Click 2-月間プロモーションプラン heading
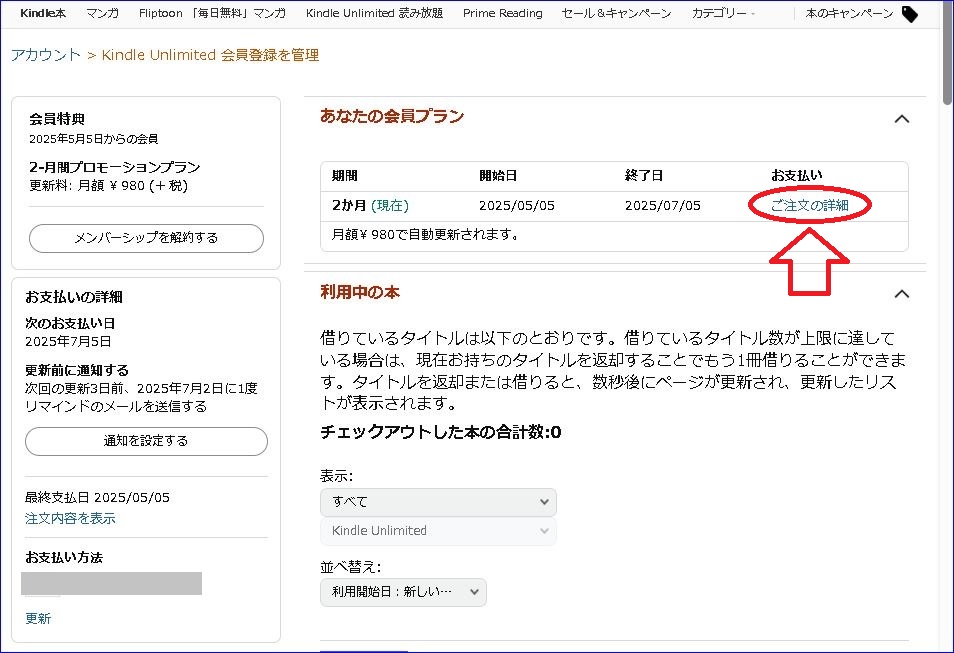The image size is (954, 653). click(114, 167)
